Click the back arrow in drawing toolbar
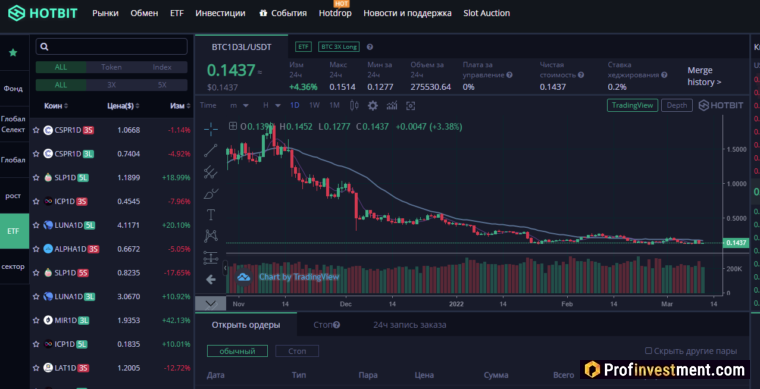The width and height of the screenshot is (760, 389). point(210,279)
